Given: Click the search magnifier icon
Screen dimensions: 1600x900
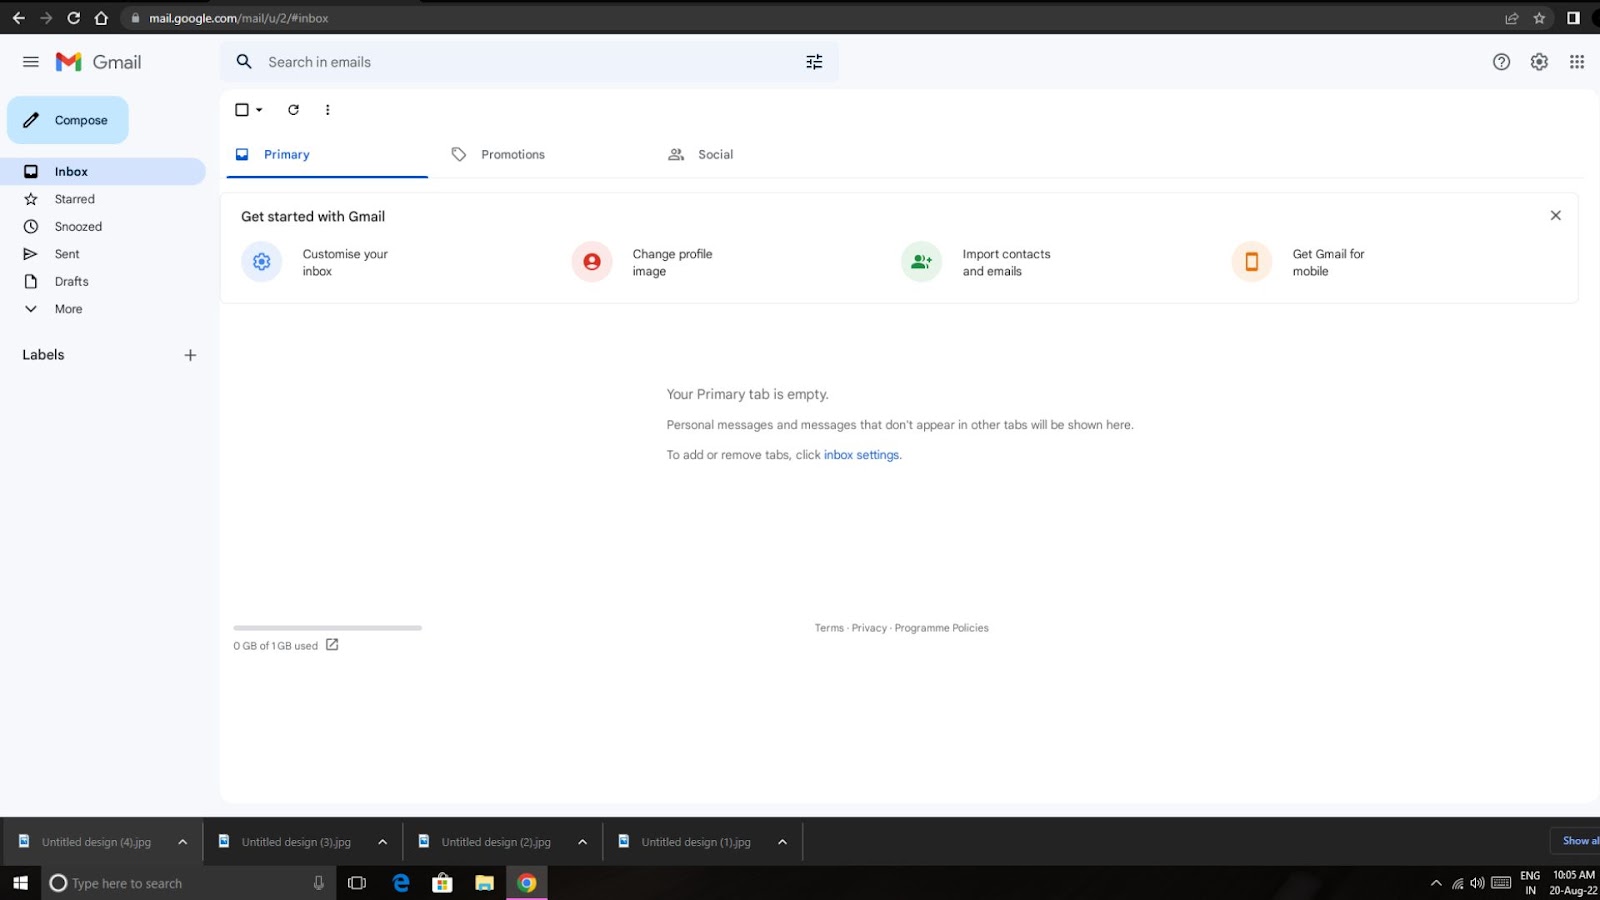Looking at the screenshot, I should (x=244, y=62).
